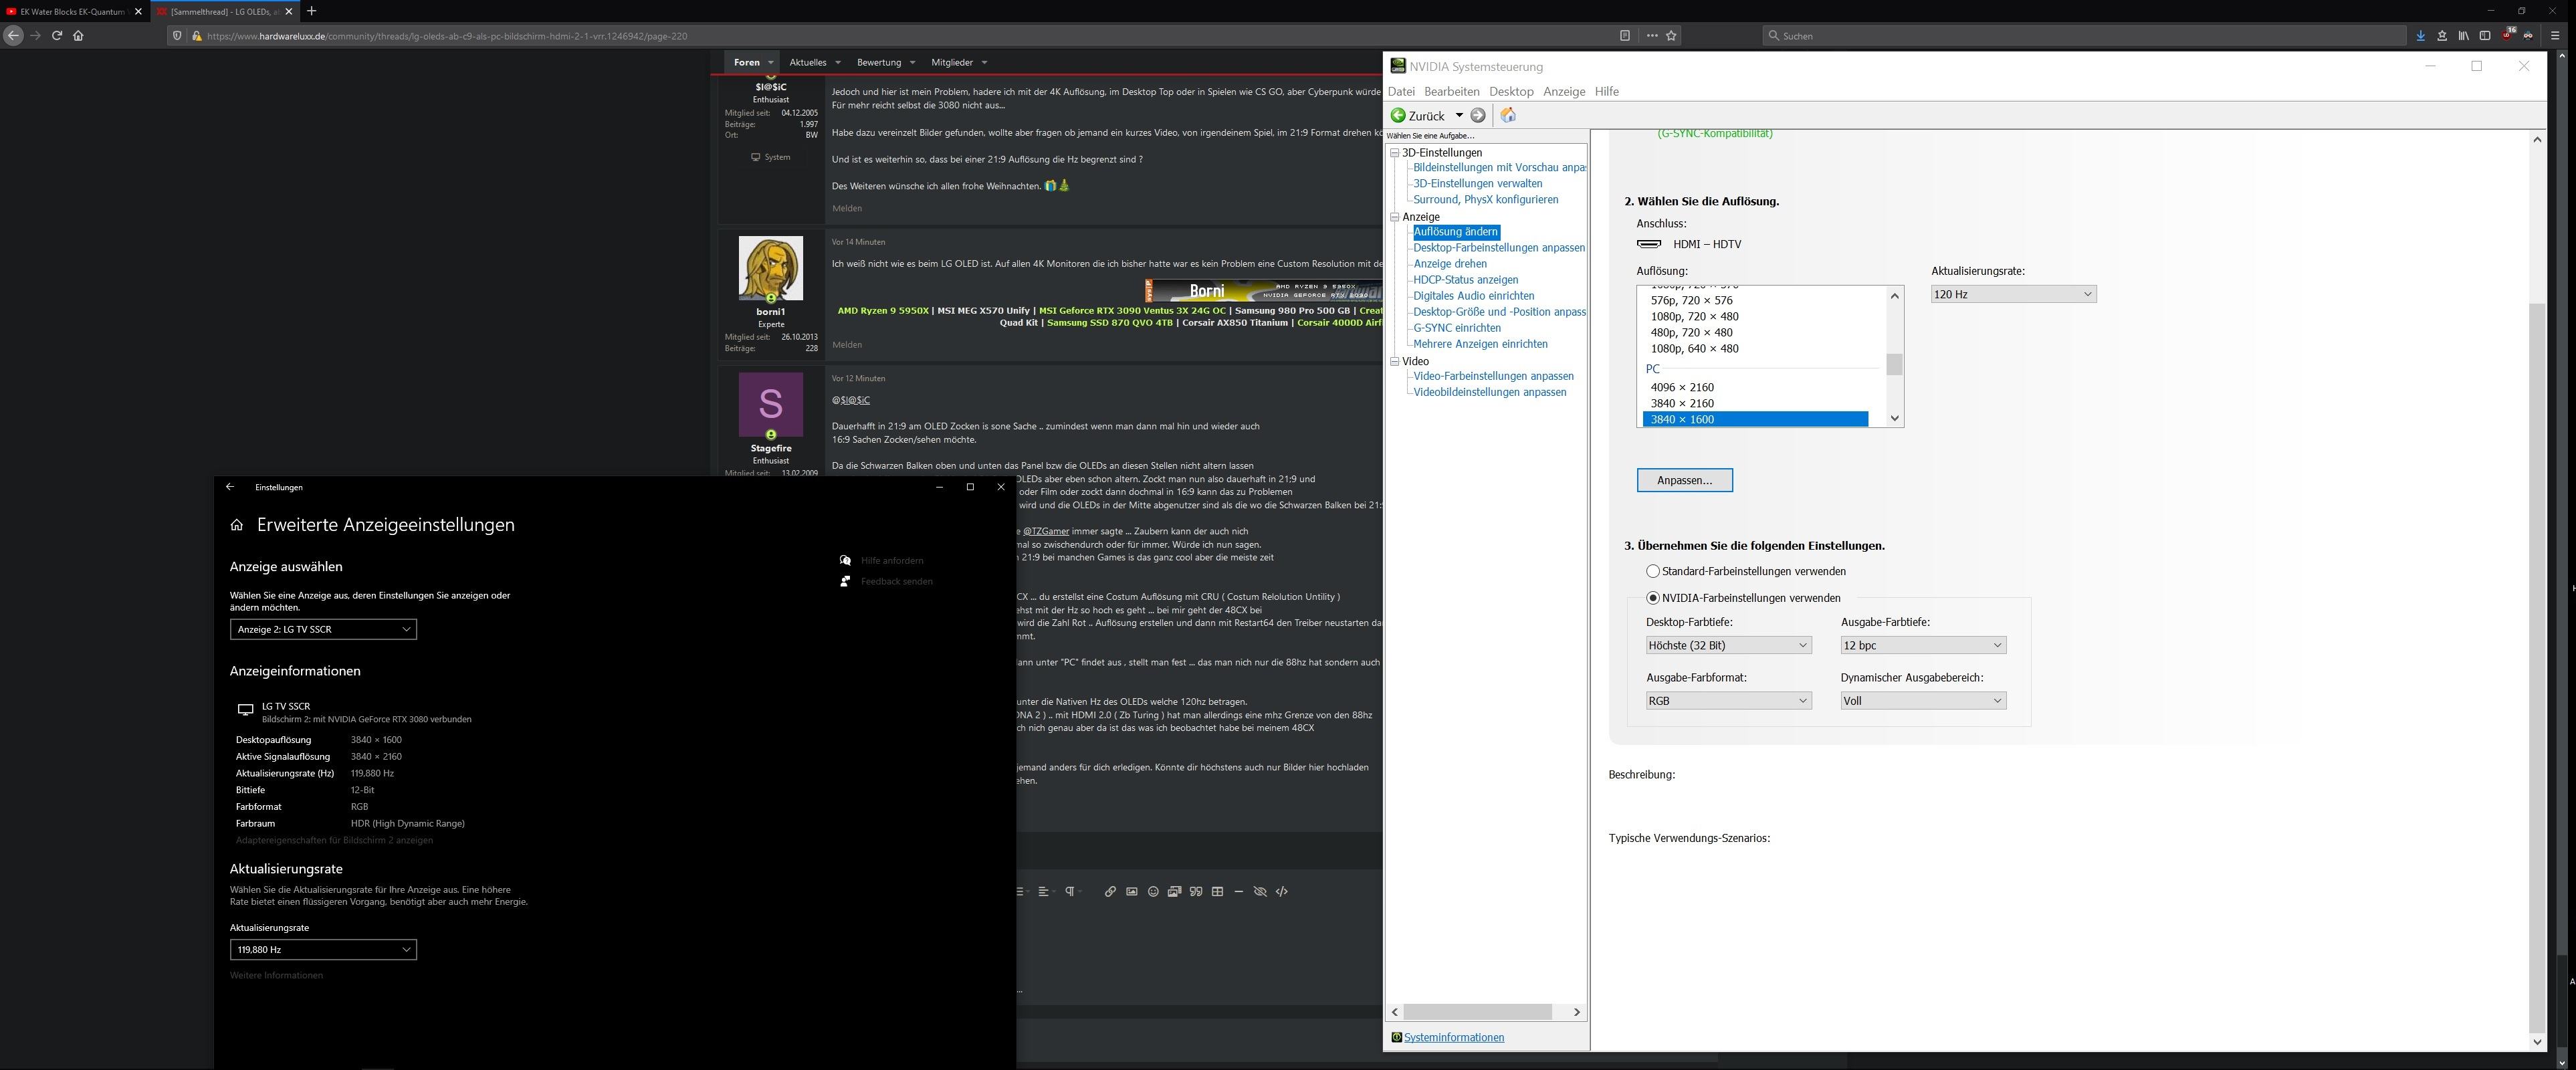The height and width of the screenshot is (1070, 2576).
Task: Open Anzeige 2: LG TV SSCR dropdown
Action: 323,629
